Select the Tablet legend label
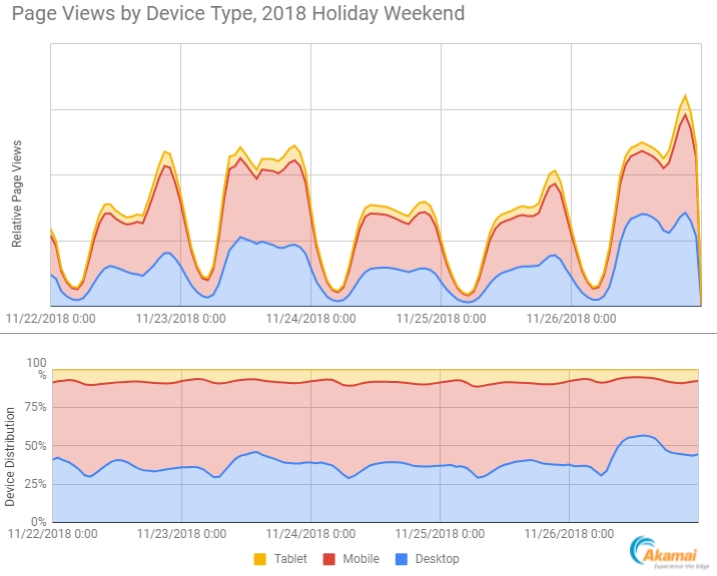717x576 pixels. pos(292,558)
